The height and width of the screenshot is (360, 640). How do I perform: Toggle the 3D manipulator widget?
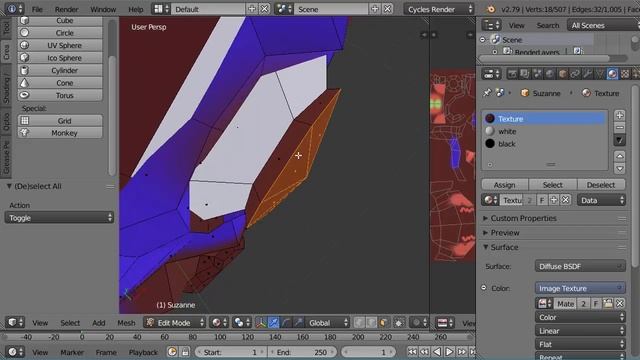tap(261, 323)
